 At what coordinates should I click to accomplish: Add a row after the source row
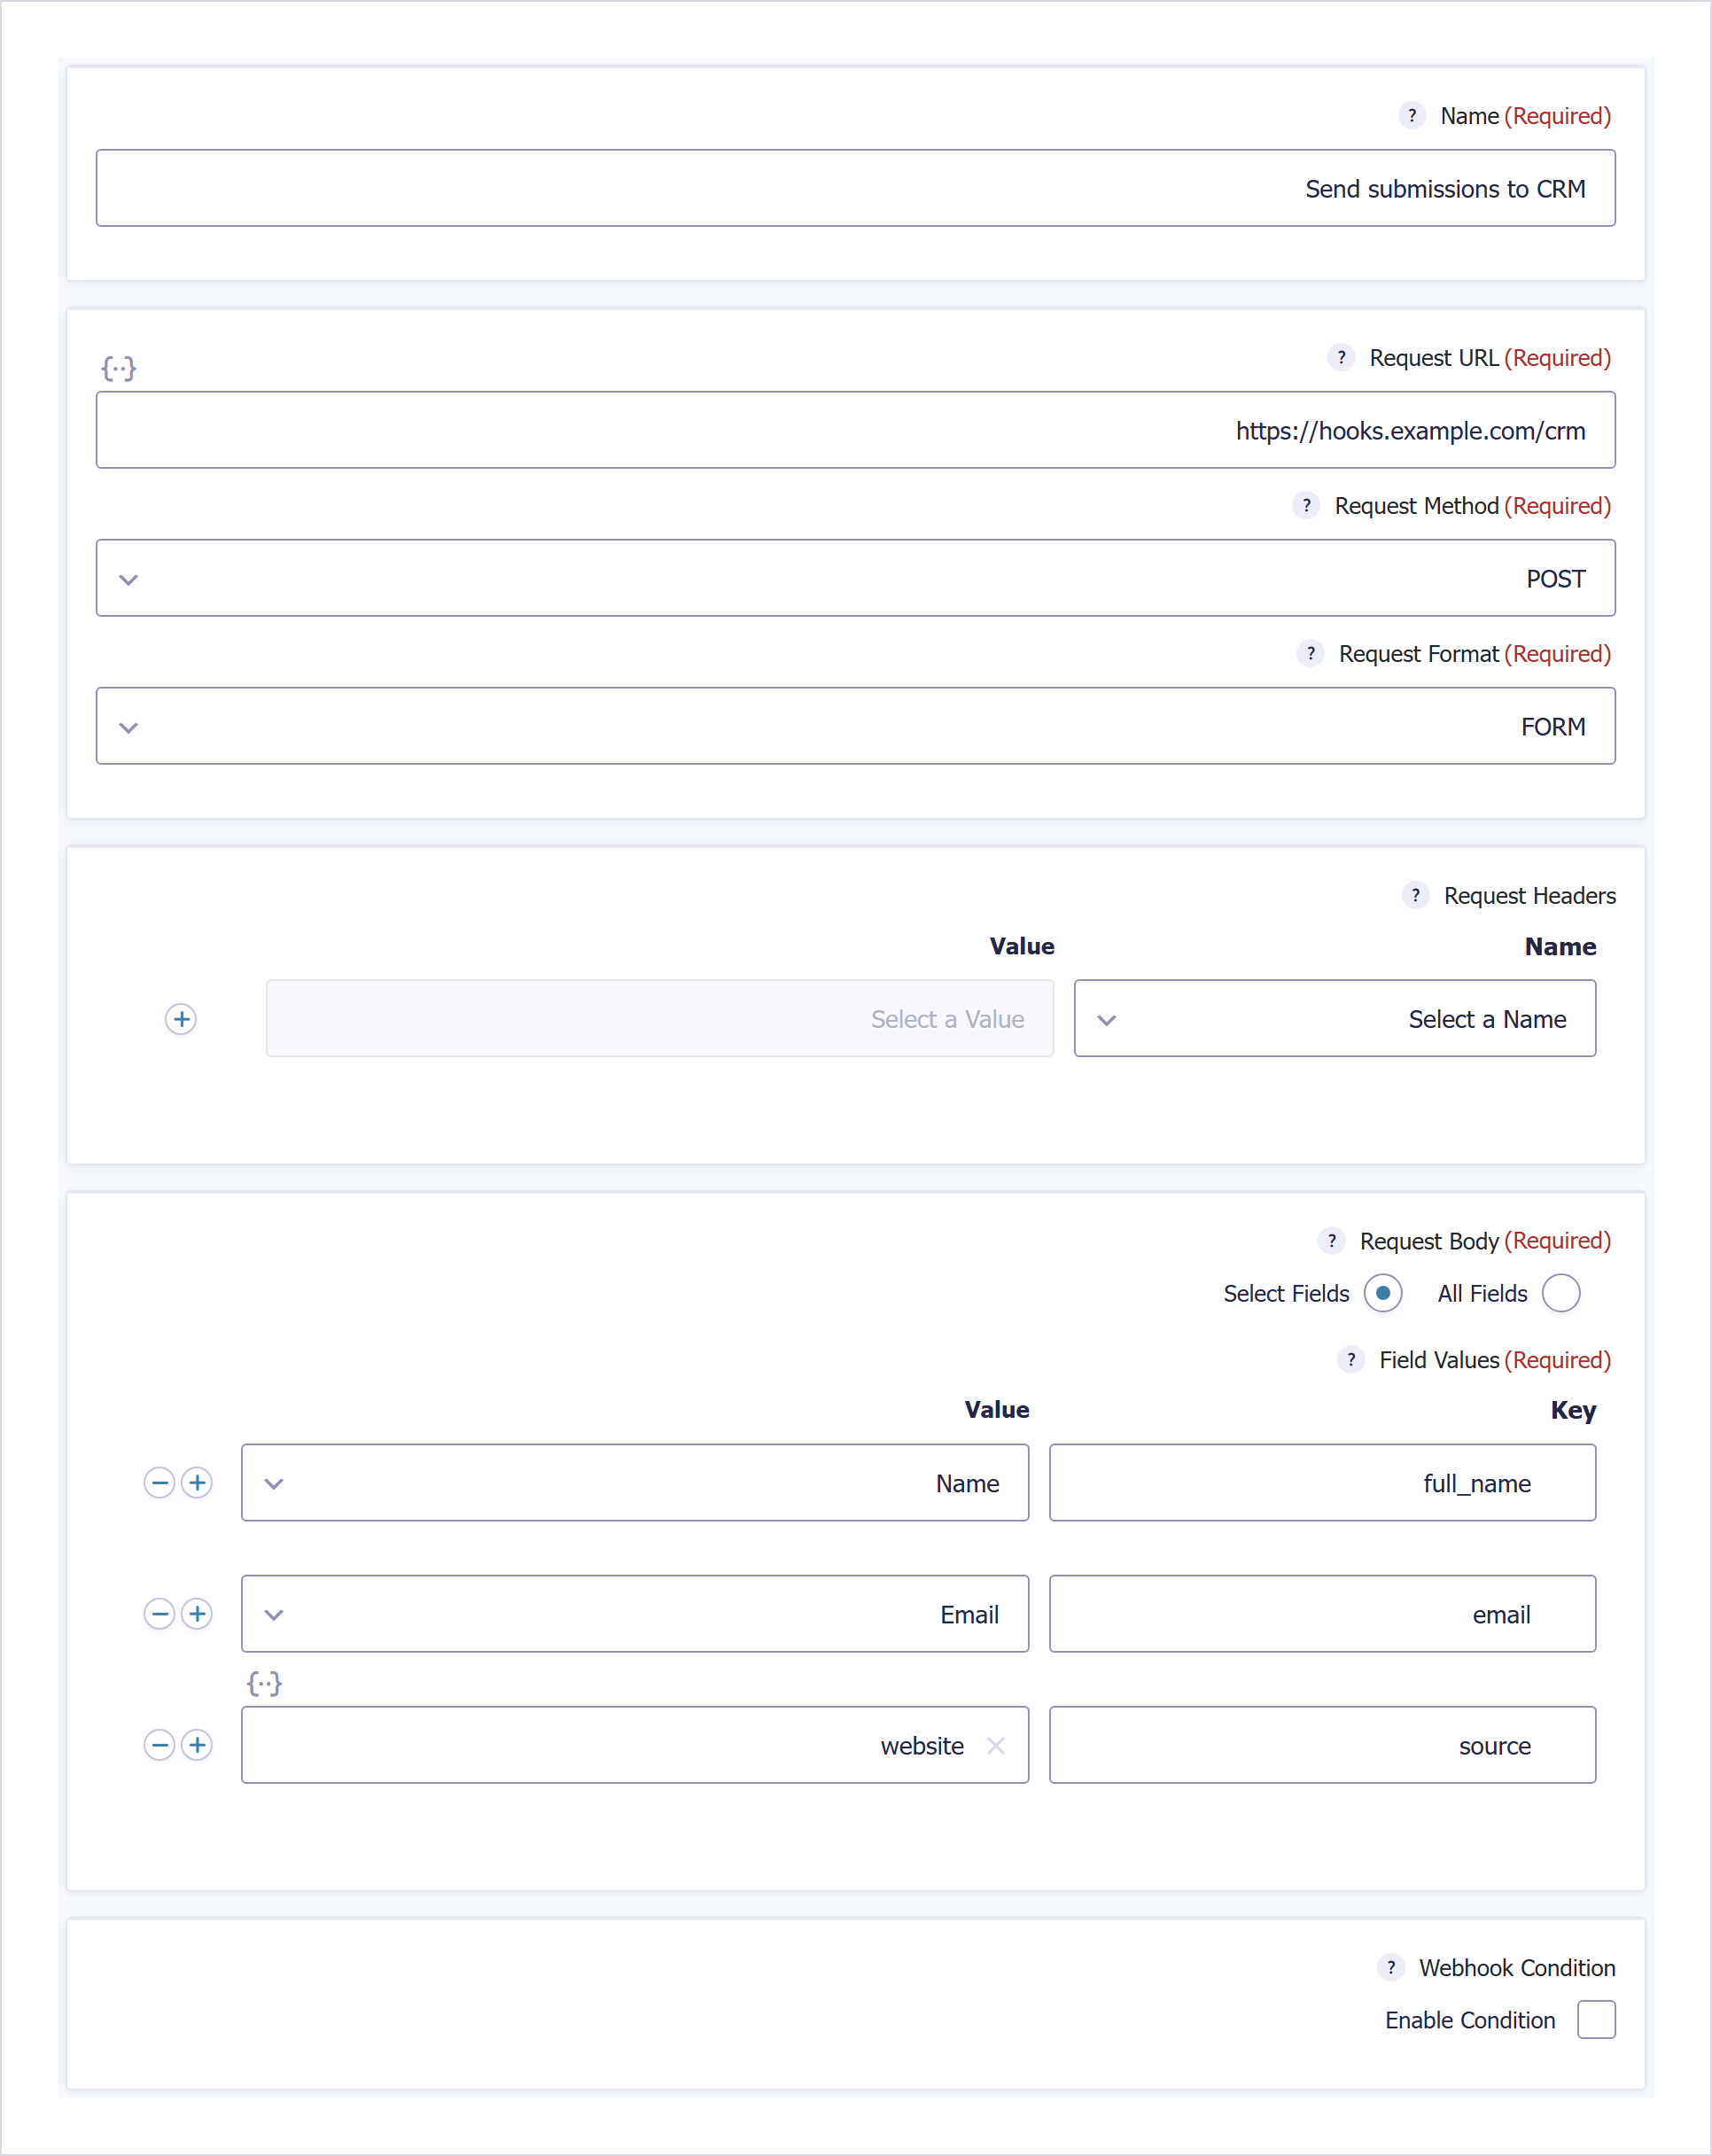(197, 1744)
